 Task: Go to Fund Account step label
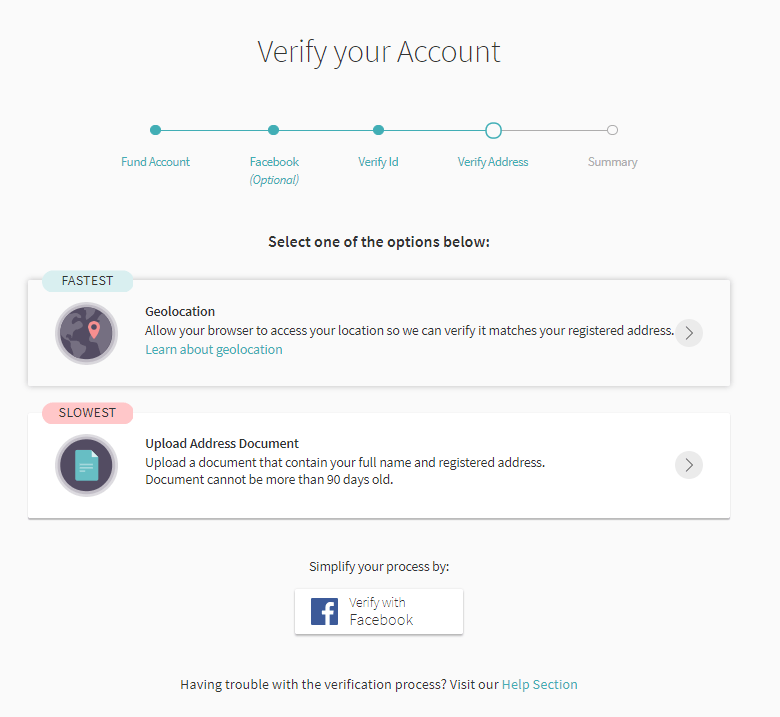pos(155,162)
